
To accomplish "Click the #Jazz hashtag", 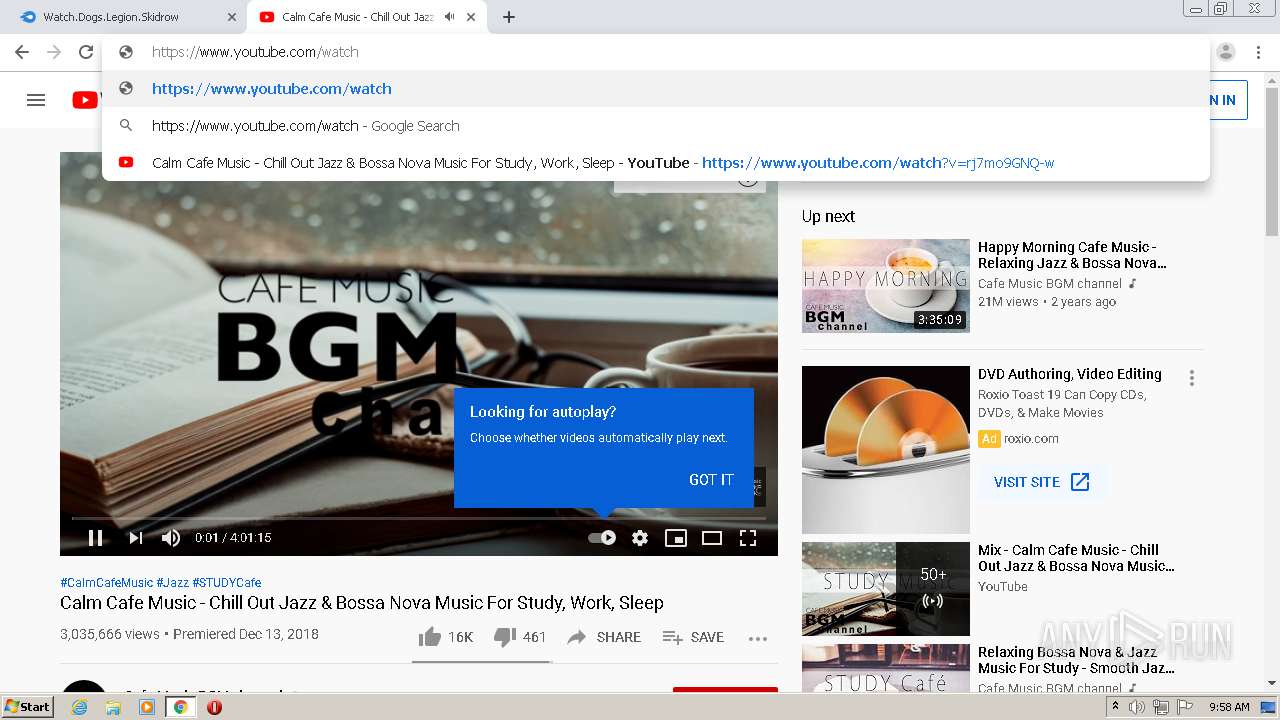I will click(172, 582).
